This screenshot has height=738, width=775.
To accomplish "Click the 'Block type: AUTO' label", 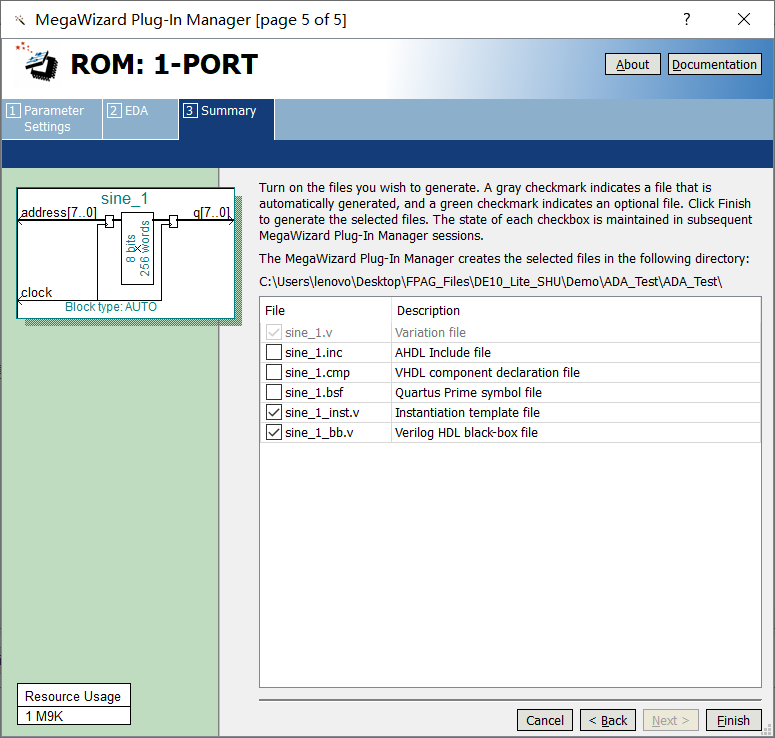I will point(111,306).
